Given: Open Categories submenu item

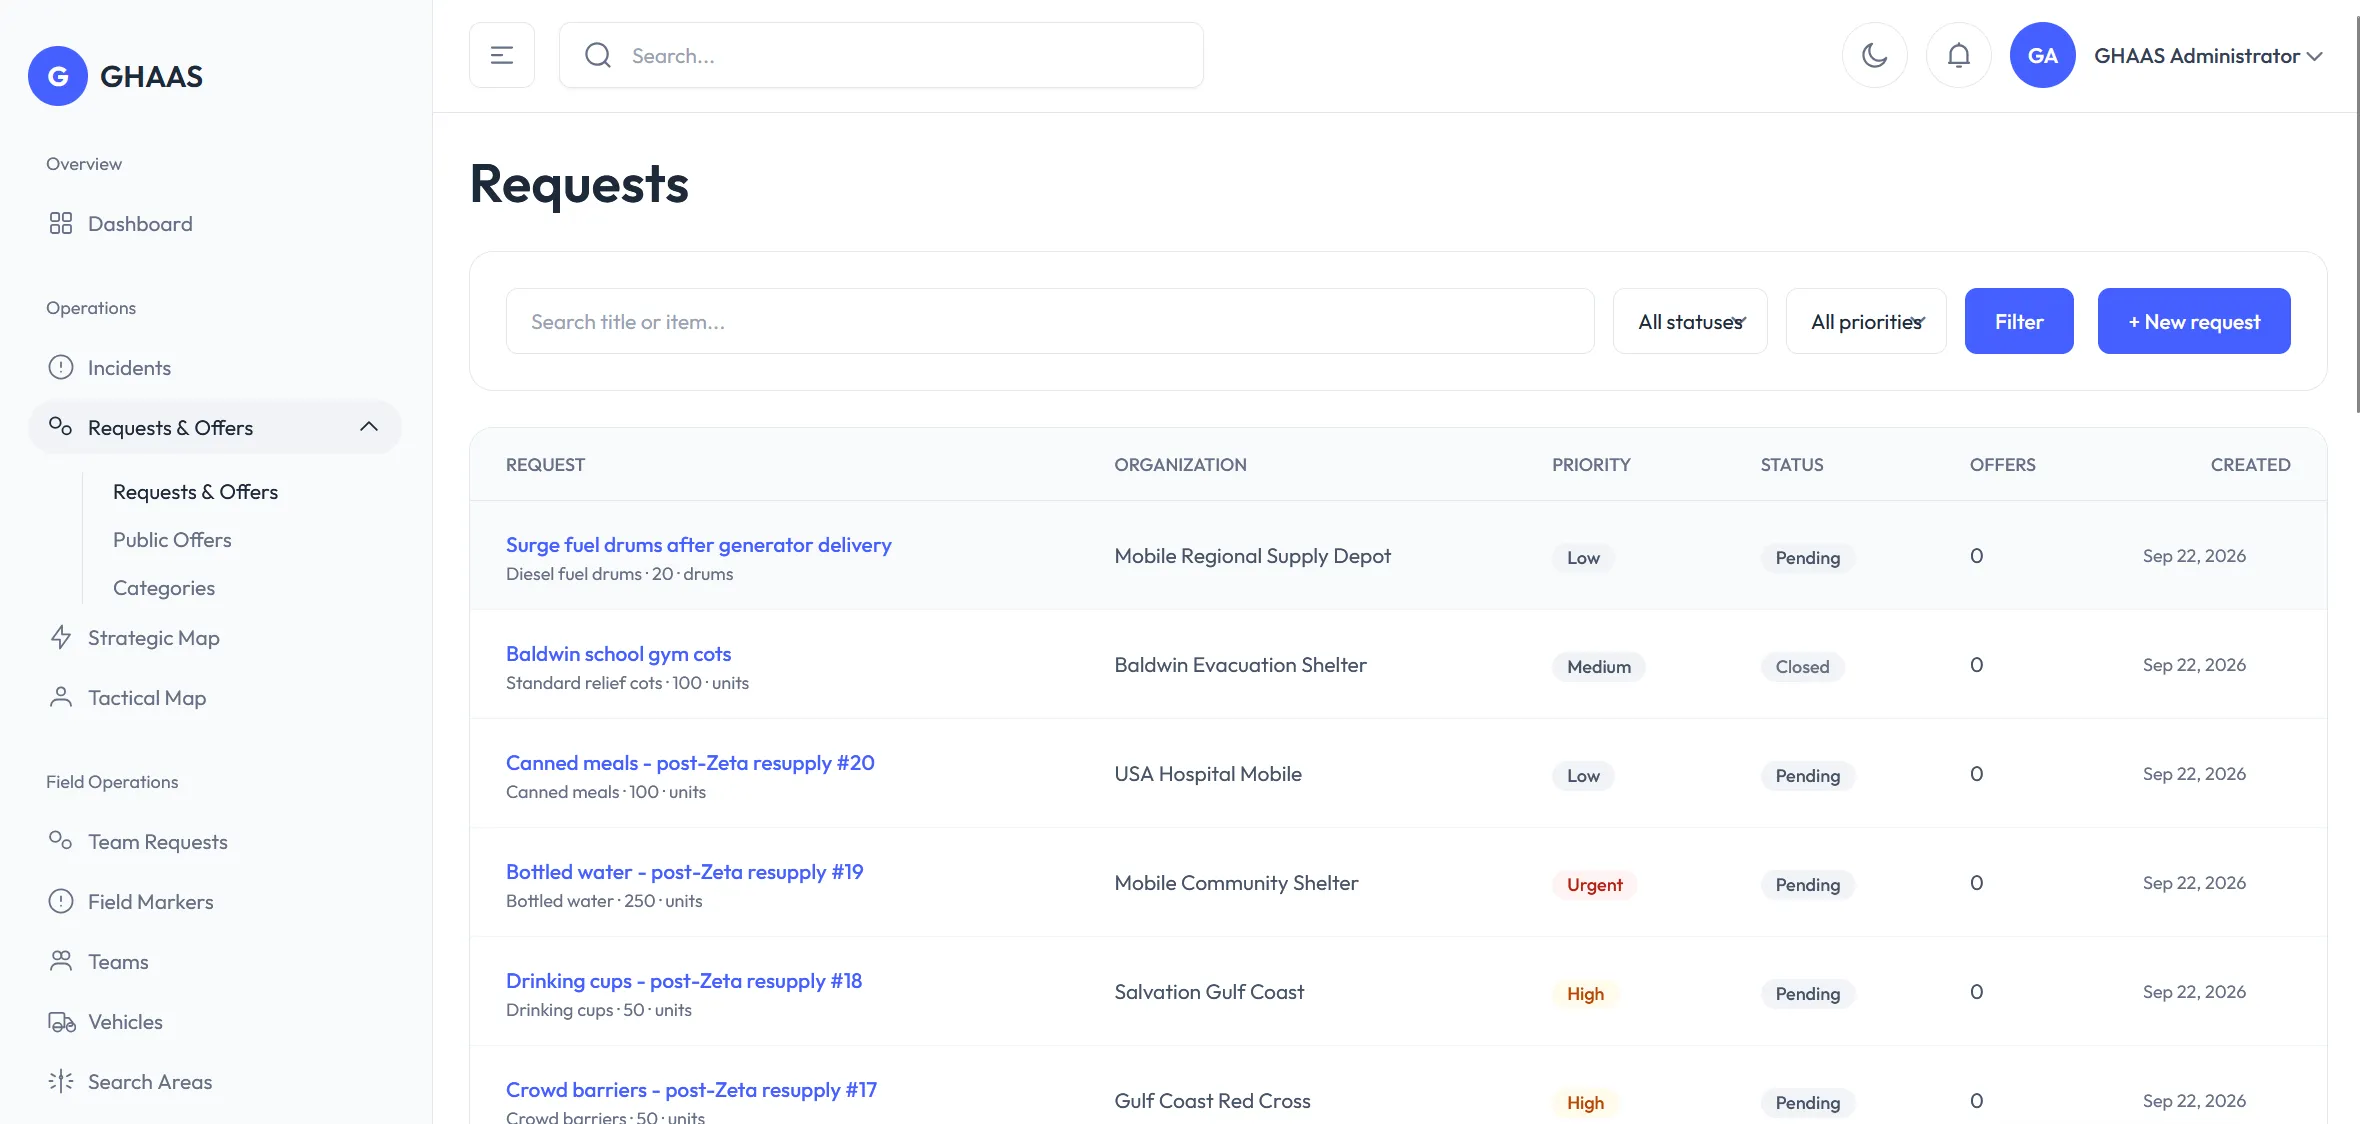Looking at the screenshot, I should [164, 588].
